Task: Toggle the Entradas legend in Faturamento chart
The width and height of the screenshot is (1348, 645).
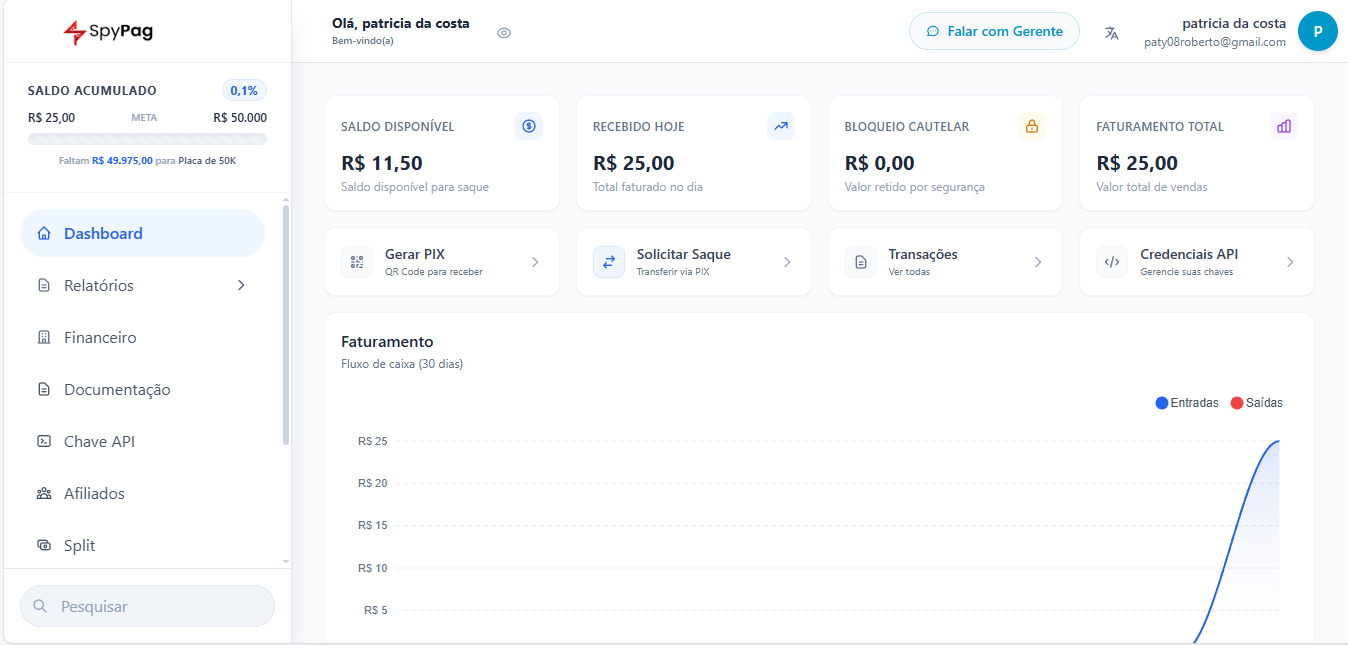Action: 1186,402
